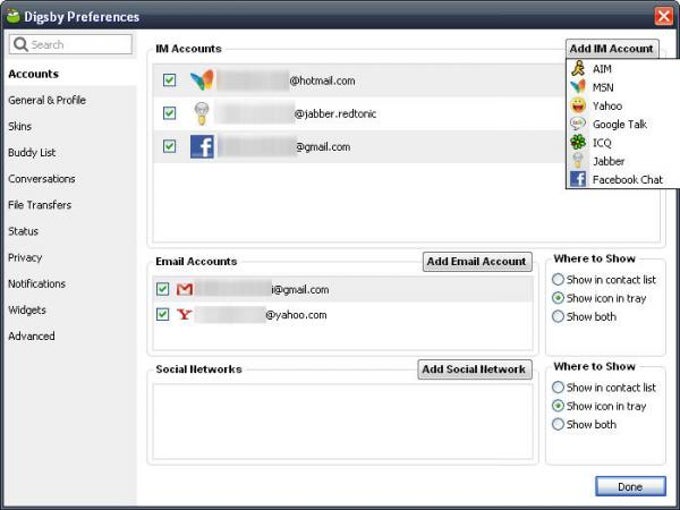Focus the Search preferences field
Image resolution: width=680 pixels, height=510 pixels.
coord(71,44)
